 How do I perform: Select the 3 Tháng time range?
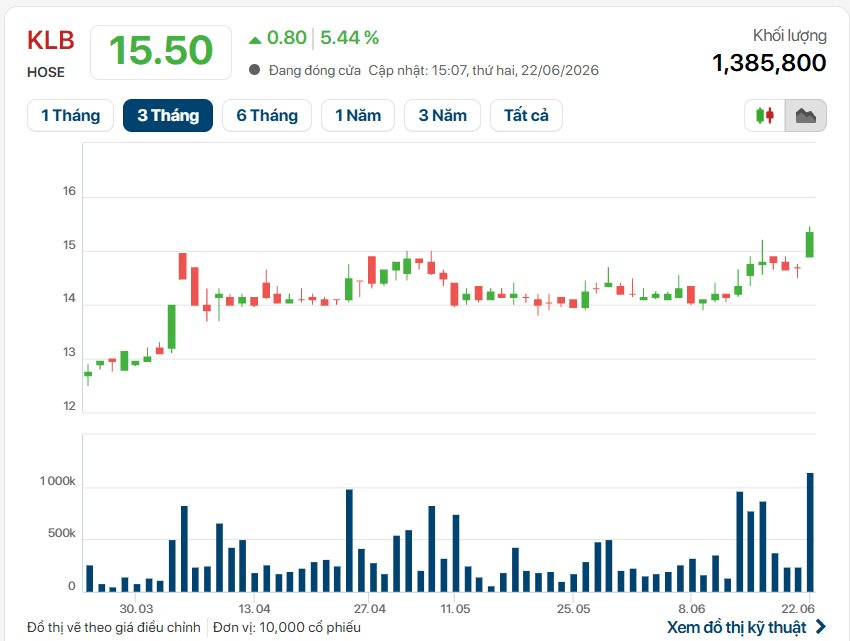pos(168,116)
